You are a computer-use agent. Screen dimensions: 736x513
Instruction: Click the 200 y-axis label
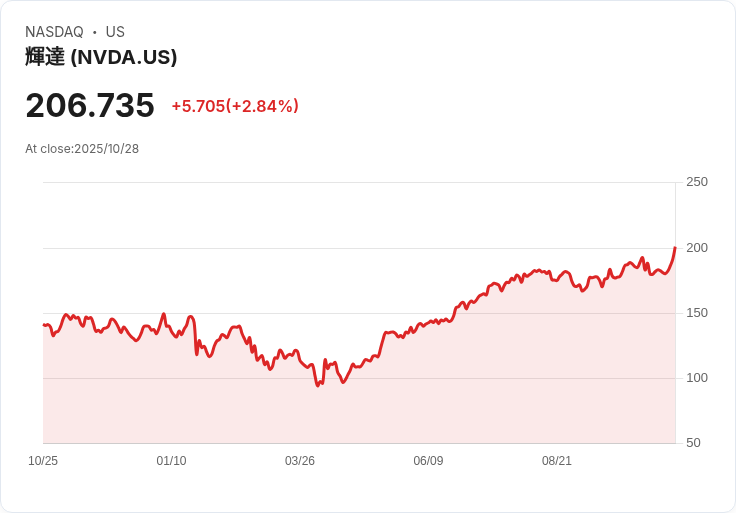click(696, 248)
